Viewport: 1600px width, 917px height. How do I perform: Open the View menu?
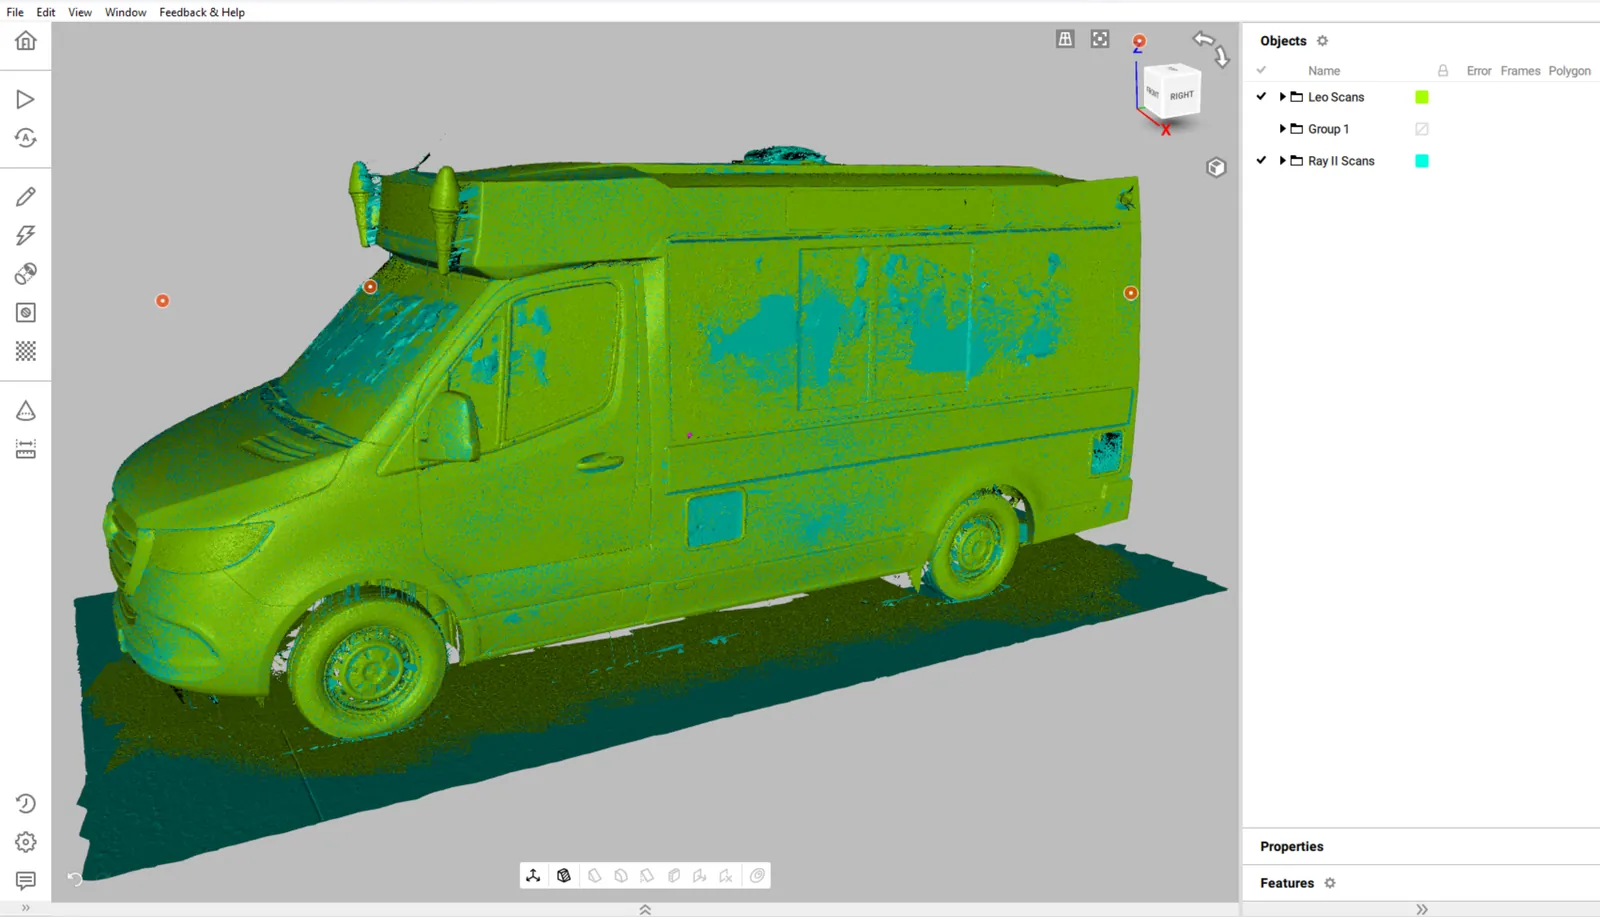pos(80,12)
